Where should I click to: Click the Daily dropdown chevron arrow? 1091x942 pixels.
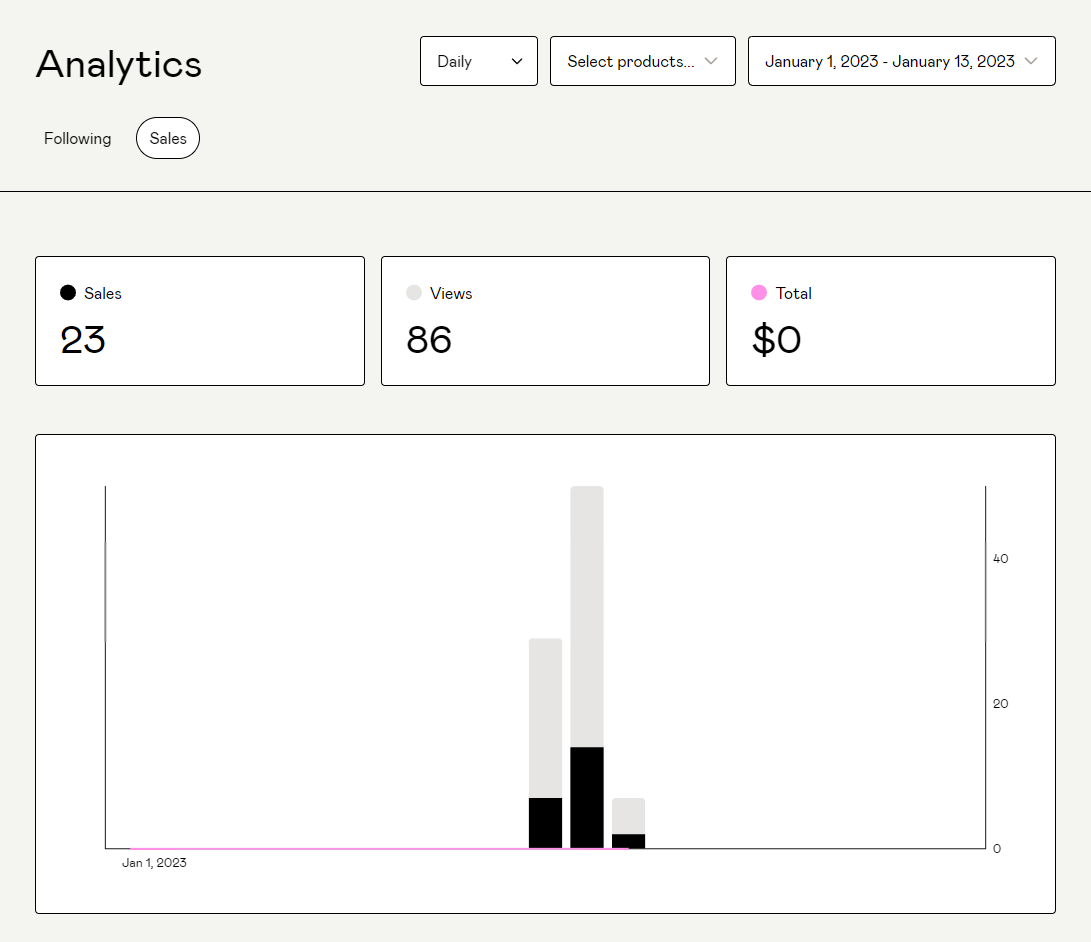518,61
